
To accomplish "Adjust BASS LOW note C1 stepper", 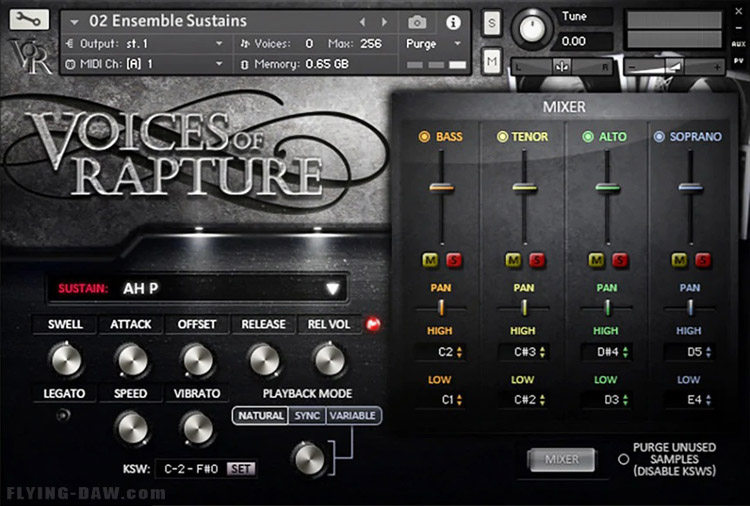I will (459, 400).
